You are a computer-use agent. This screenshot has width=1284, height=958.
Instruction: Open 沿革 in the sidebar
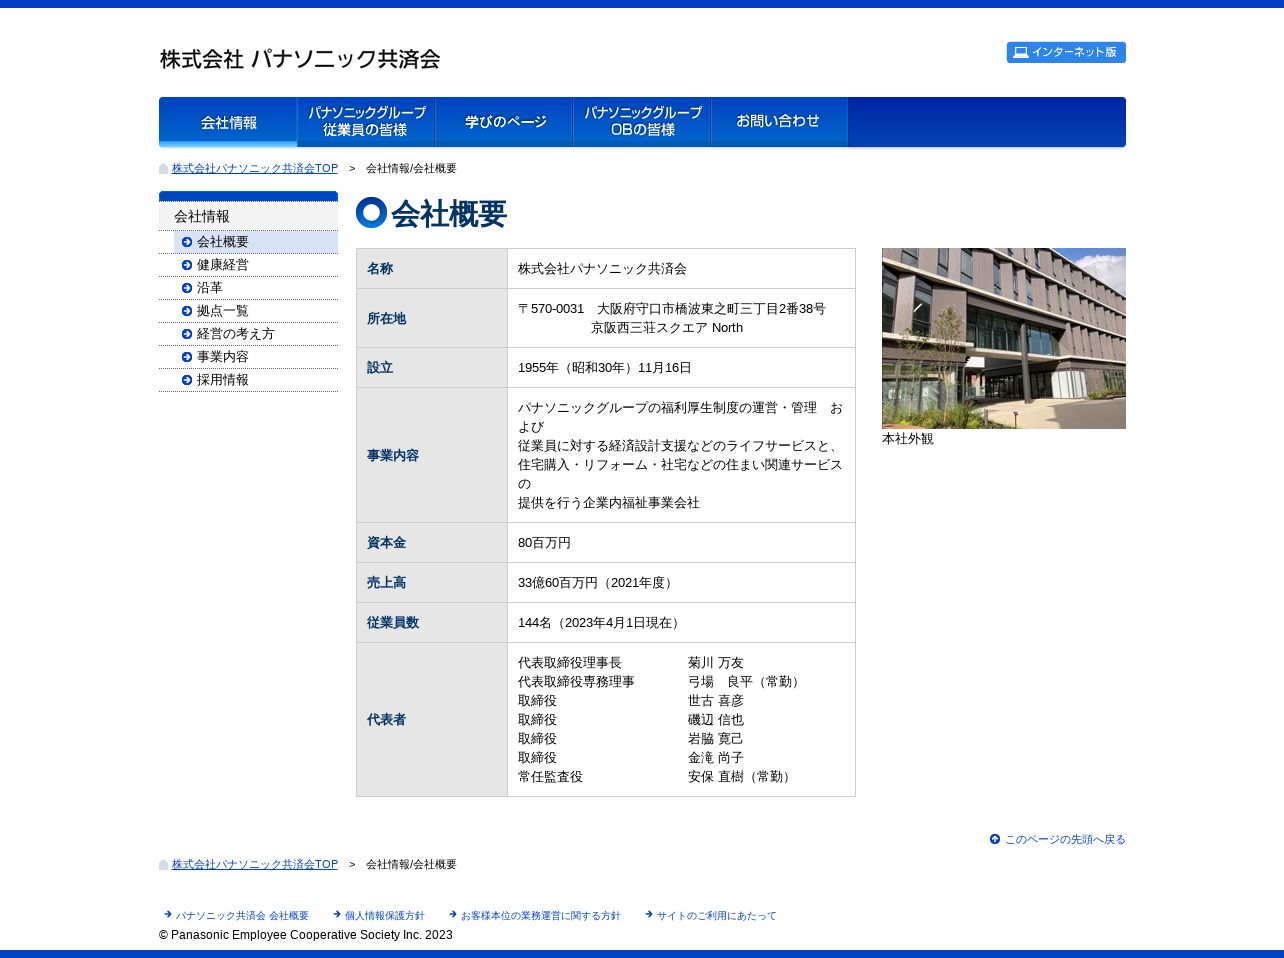tap(256, 288)
